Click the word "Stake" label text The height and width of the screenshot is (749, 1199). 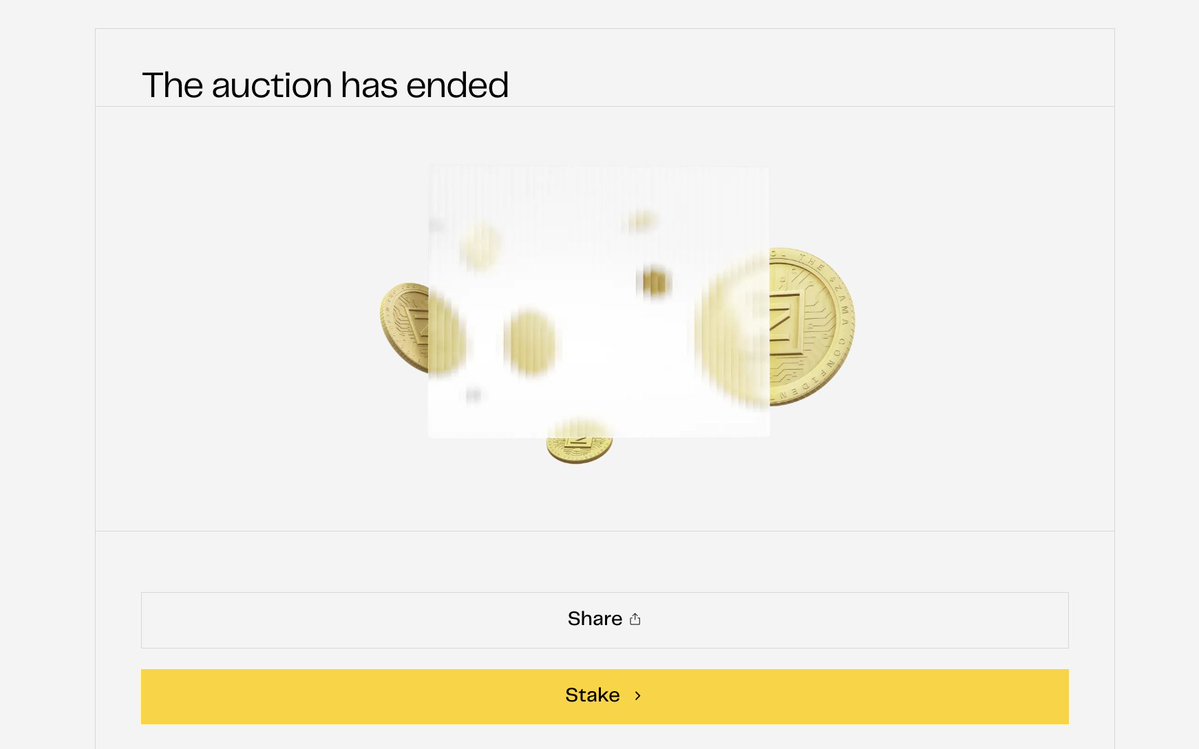(592, 695)
